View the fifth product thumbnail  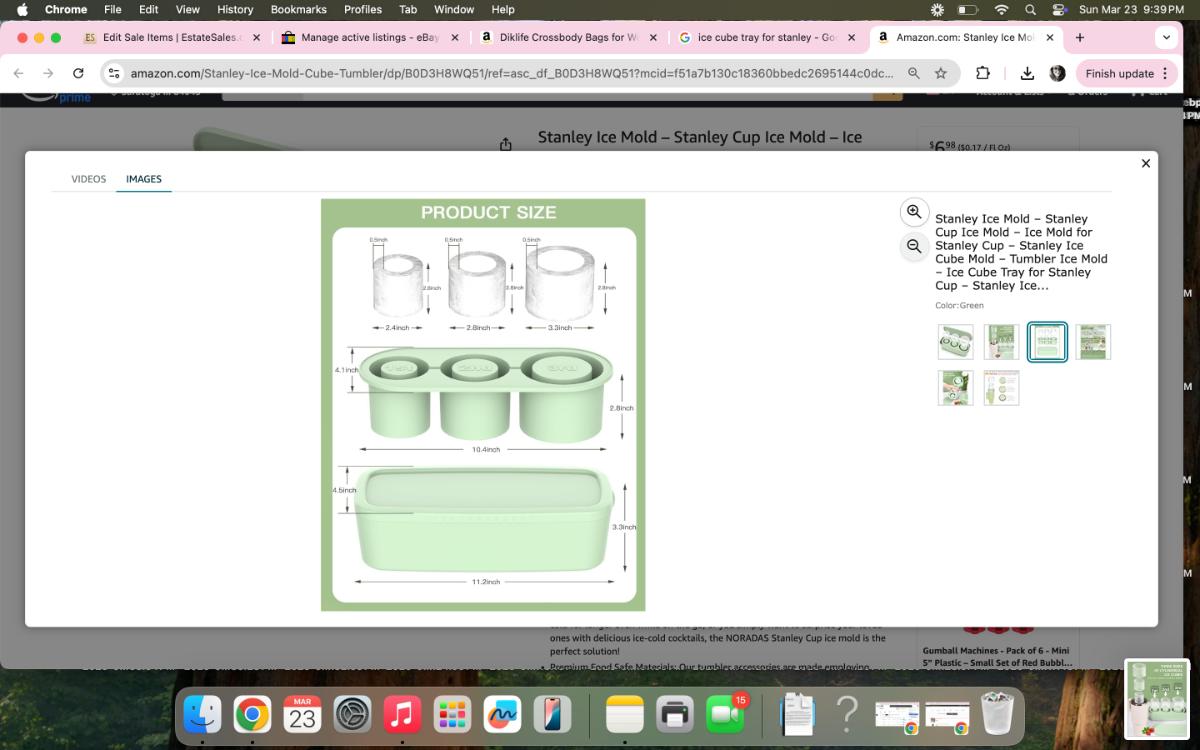click(x=955, y=388)
